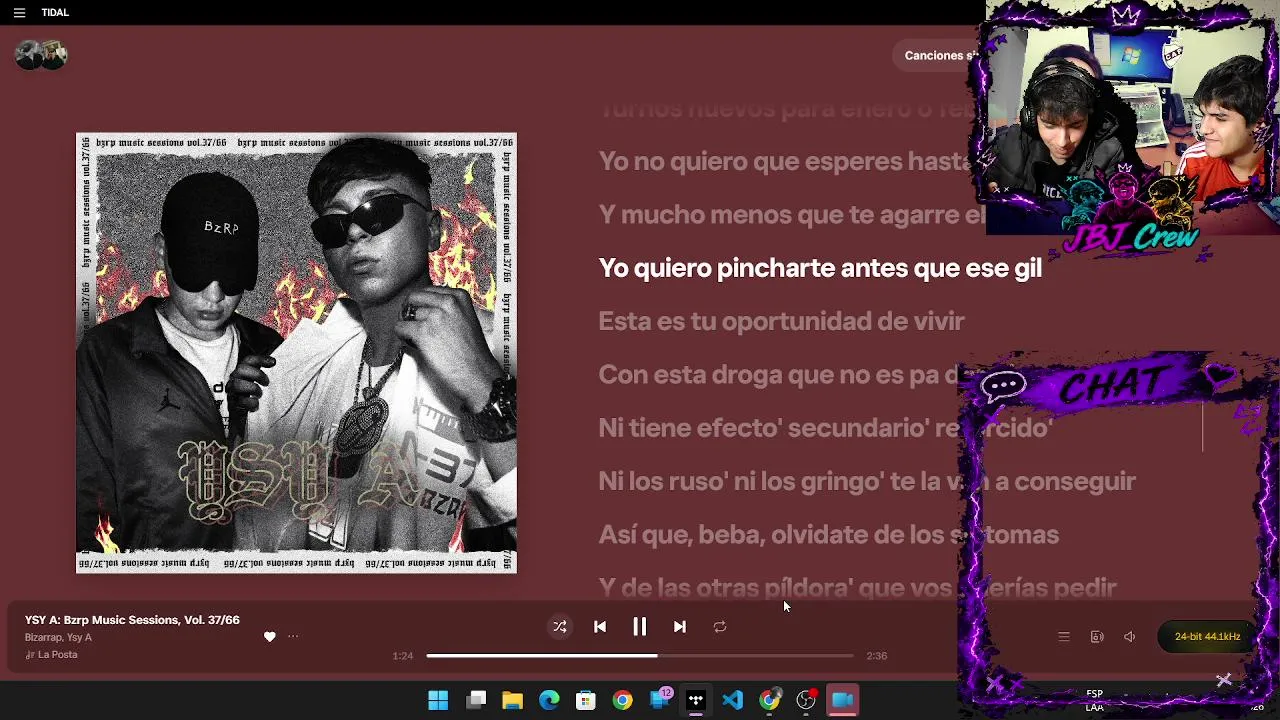Open the second Chrome profile taskbar icon

(x=770, y=700)
